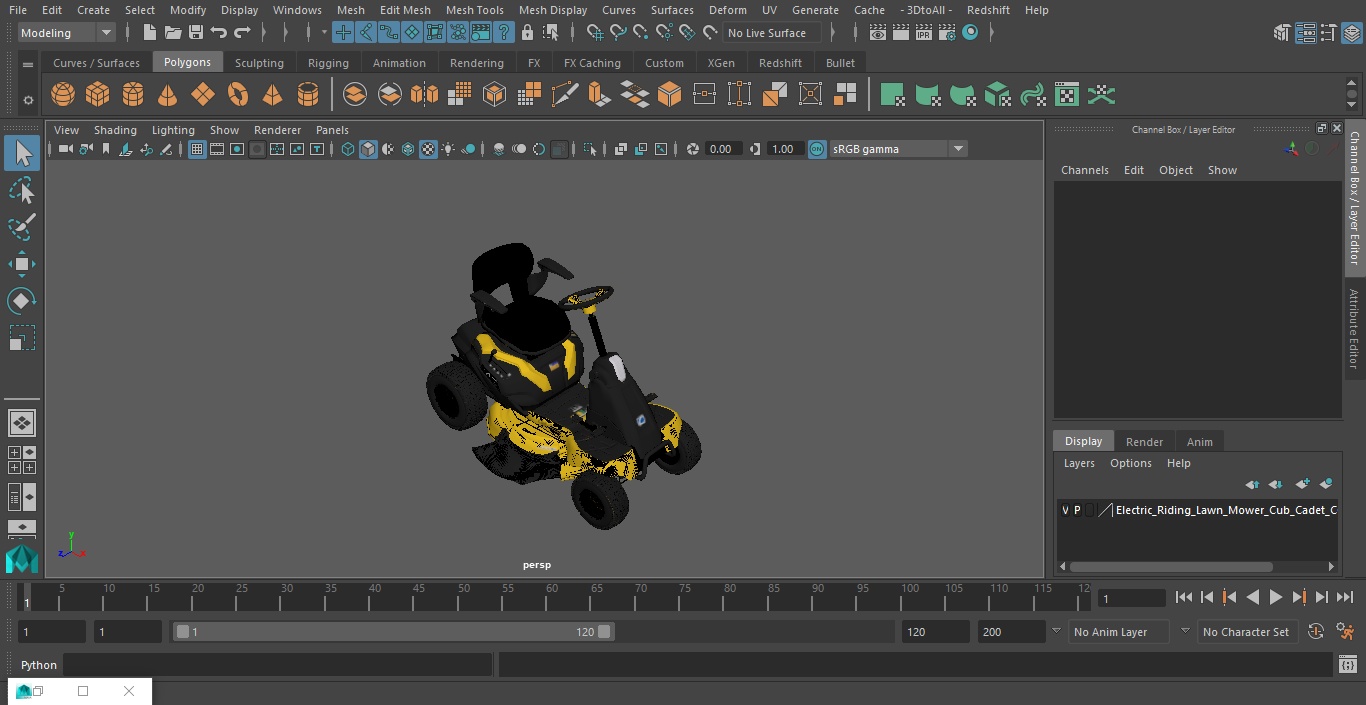
Task: Activate the Rotate tool in toolbox
Action: click(22, 301)
